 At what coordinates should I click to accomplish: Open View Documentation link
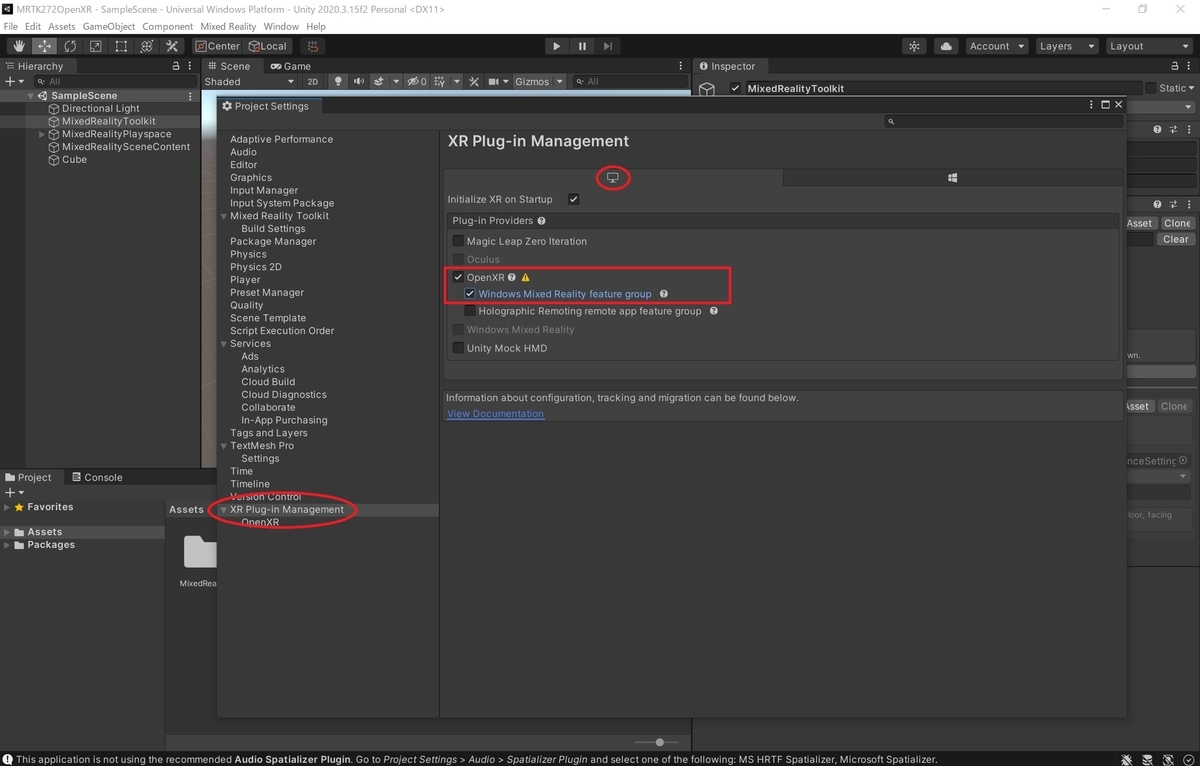click(496, 413)
